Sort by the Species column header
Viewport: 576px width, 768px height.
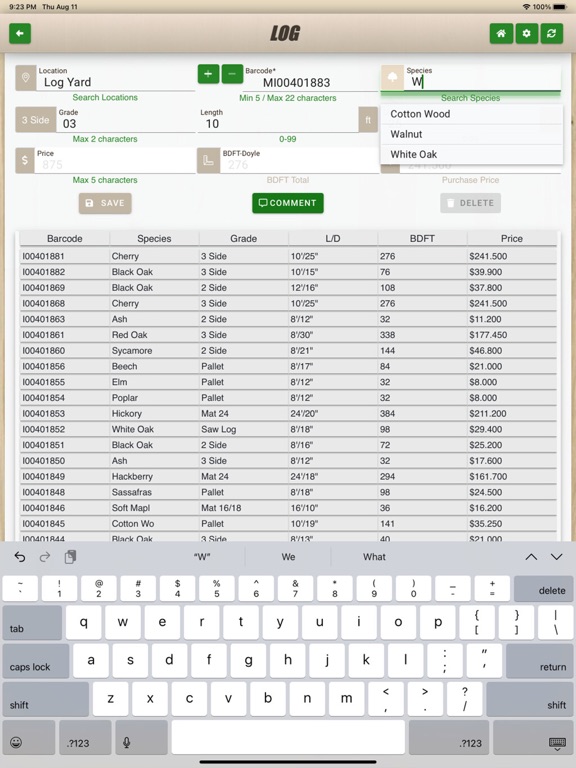coord(154,239)
